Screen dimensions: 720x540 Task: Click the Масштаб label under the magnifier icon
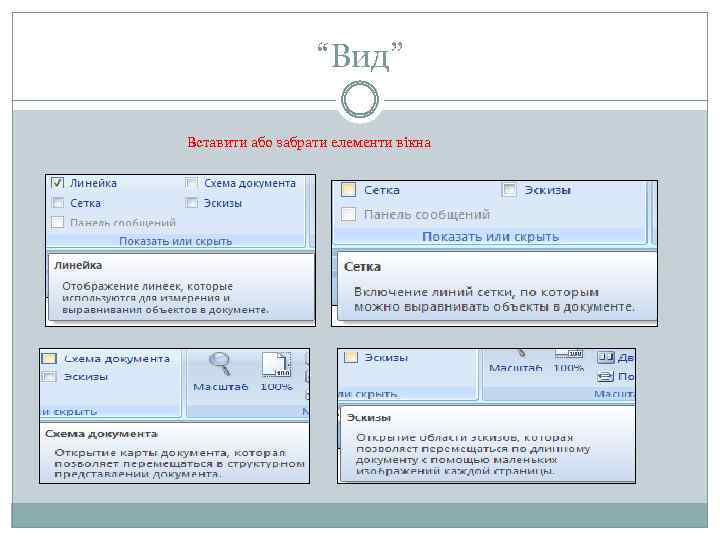click(x=220, y=387)
